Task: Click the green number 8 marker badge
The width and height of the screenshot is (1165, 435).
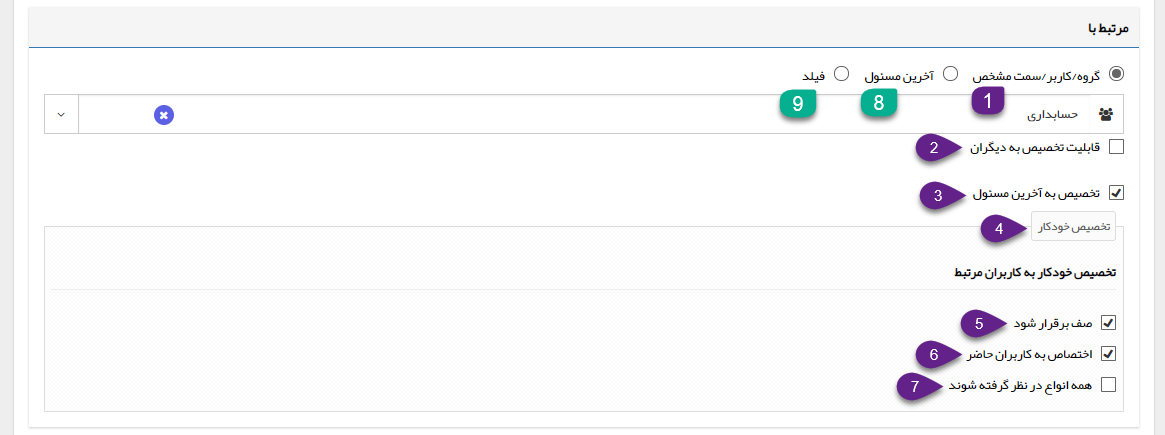Action: [879, 103]
